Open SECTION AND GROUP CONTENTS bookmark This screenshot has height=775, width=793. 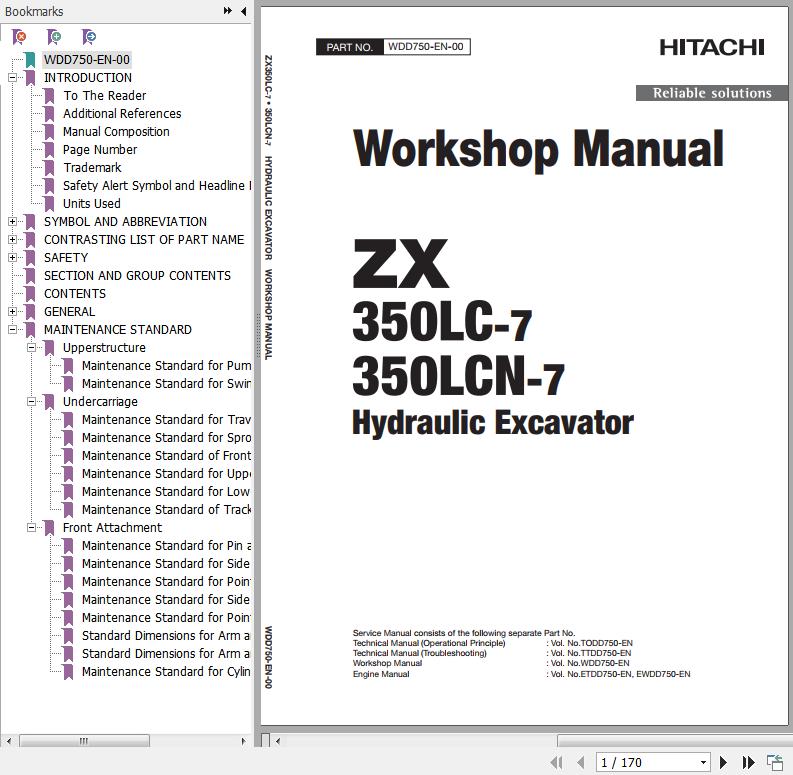tap(137, 276)
